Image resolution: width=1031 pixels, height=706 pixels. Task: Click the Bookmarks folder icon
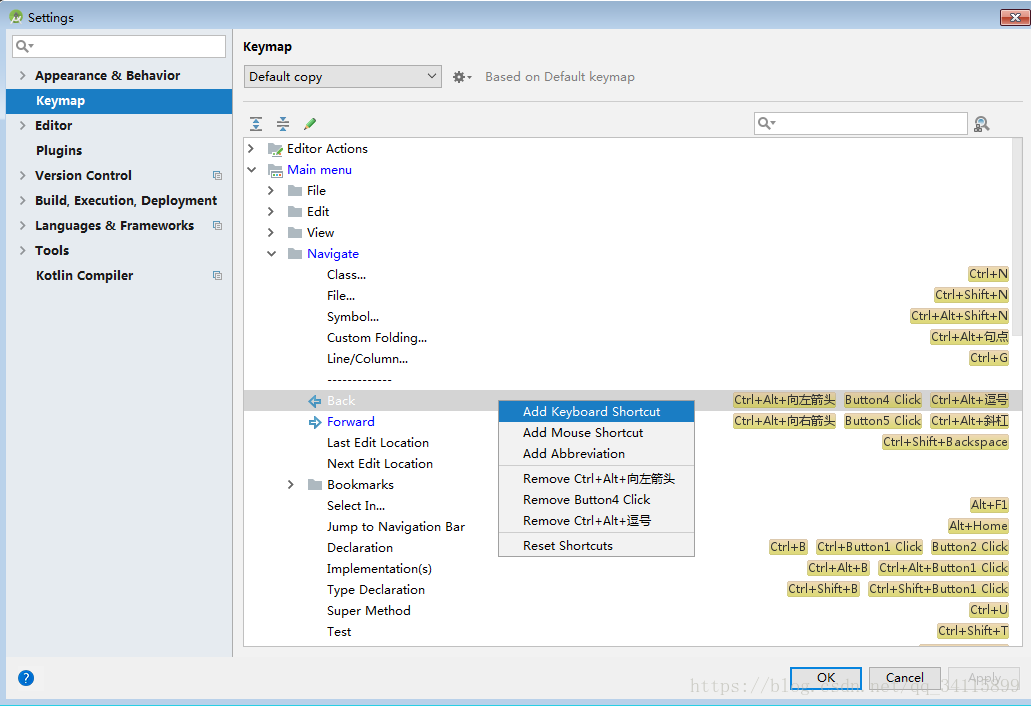tap(315, 484)
